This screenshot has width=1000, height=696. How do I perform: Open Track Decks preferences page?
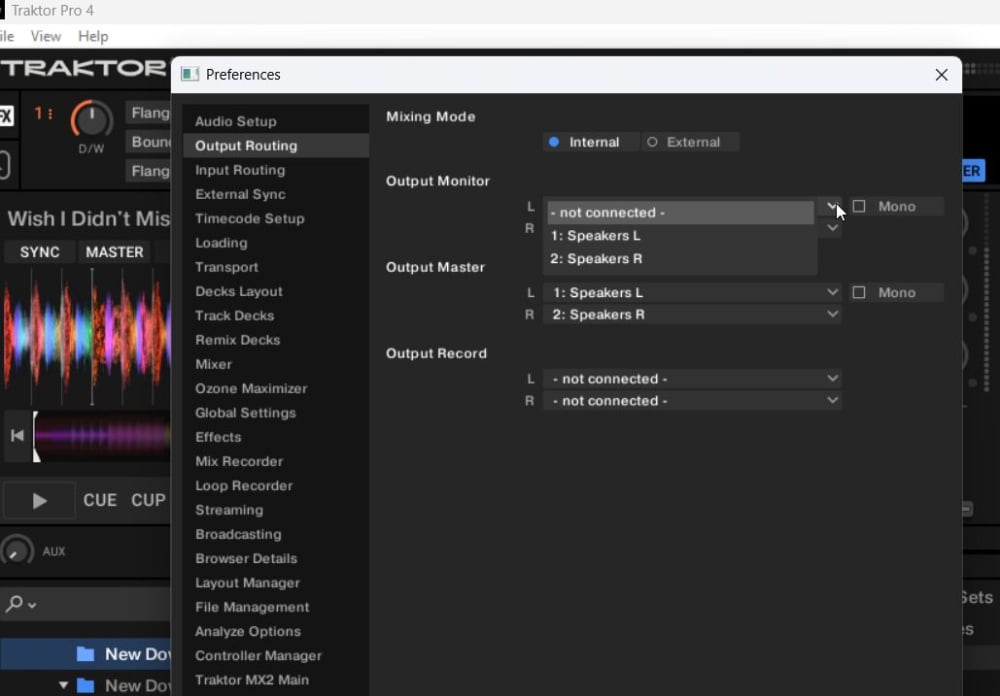click(x=276, y=315)
